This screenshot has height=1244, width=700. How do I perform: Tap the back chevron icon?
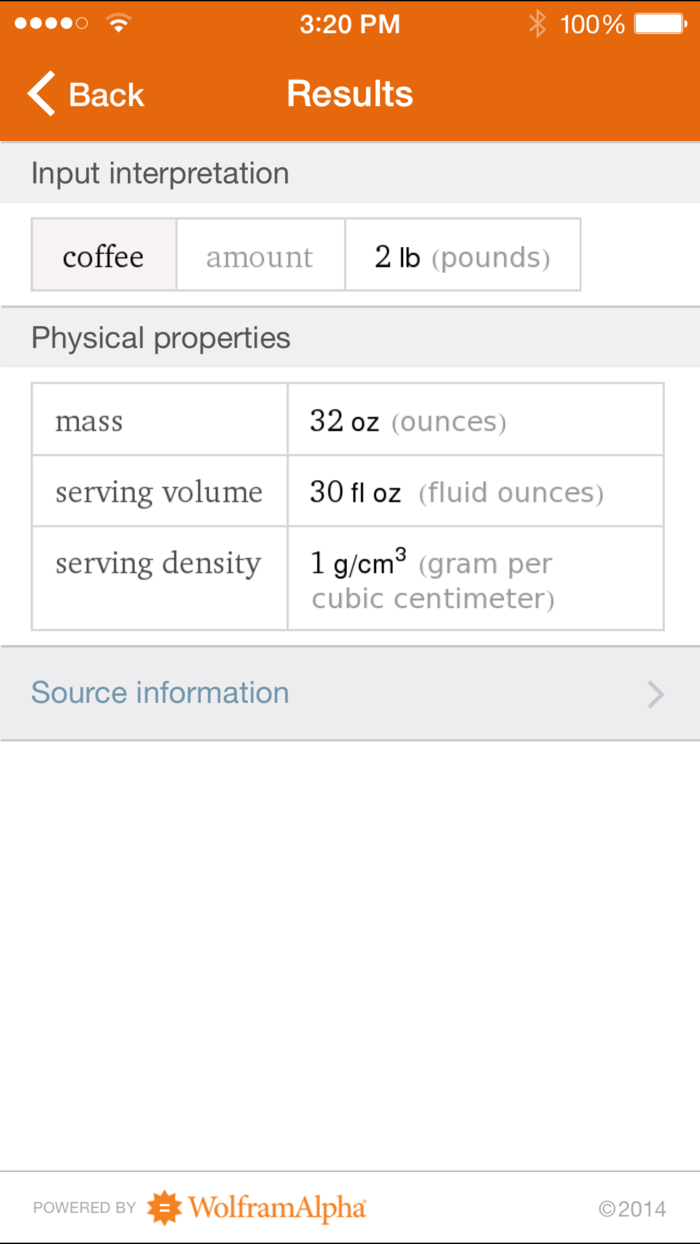(39, 93)
